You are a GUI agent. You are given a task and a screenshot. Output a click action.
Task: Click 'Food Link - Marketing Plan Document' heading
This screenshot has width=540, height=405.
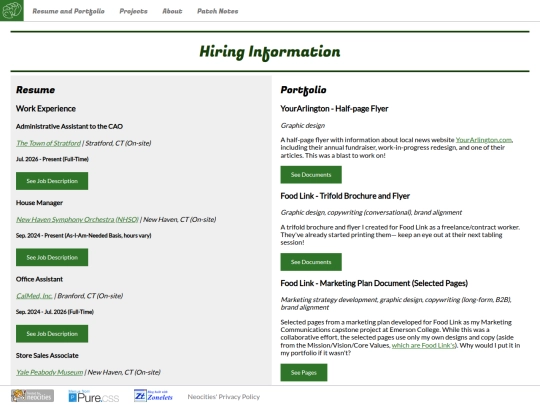pyautogui.click(x=374, y=283)
